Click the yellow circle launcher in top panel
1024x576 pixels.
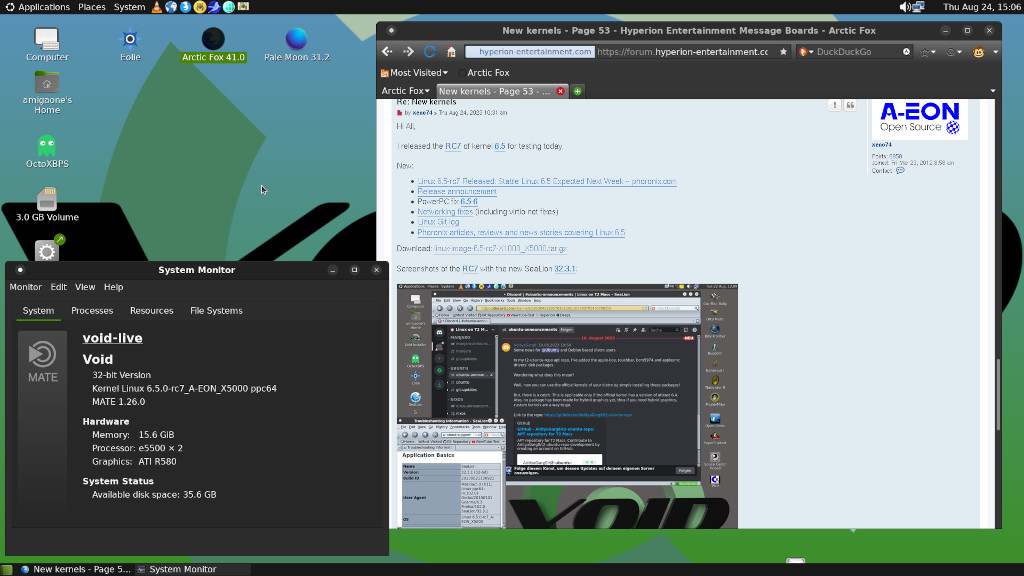[200, 7]
